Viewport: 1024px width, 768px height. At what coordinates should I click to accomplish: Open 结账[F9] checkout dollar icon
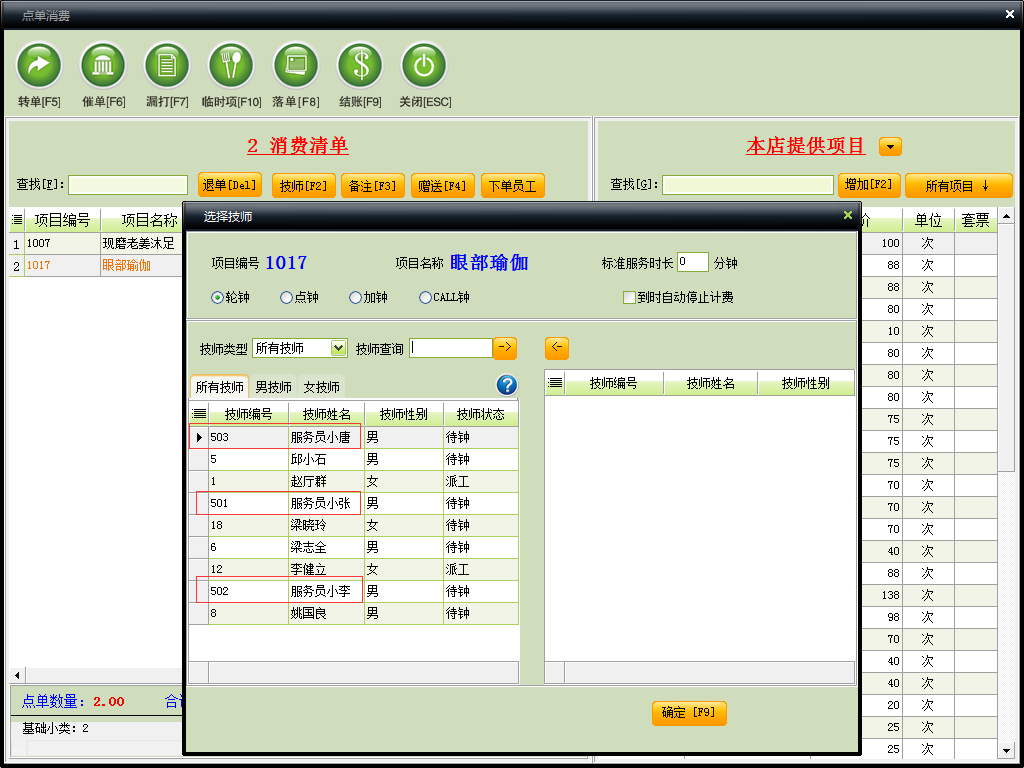coord(360,65)
